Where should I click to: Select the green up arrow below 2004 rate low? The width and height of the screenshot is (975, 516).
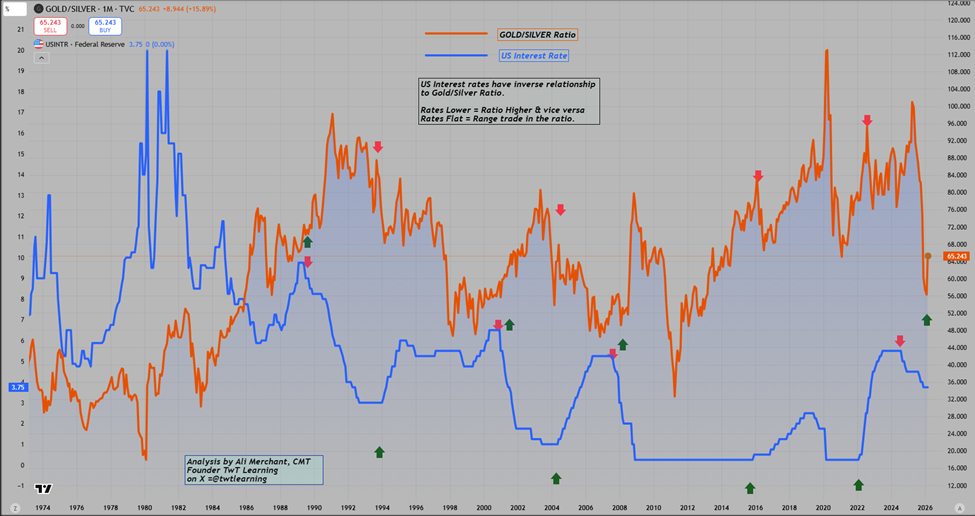pos(556,478)
